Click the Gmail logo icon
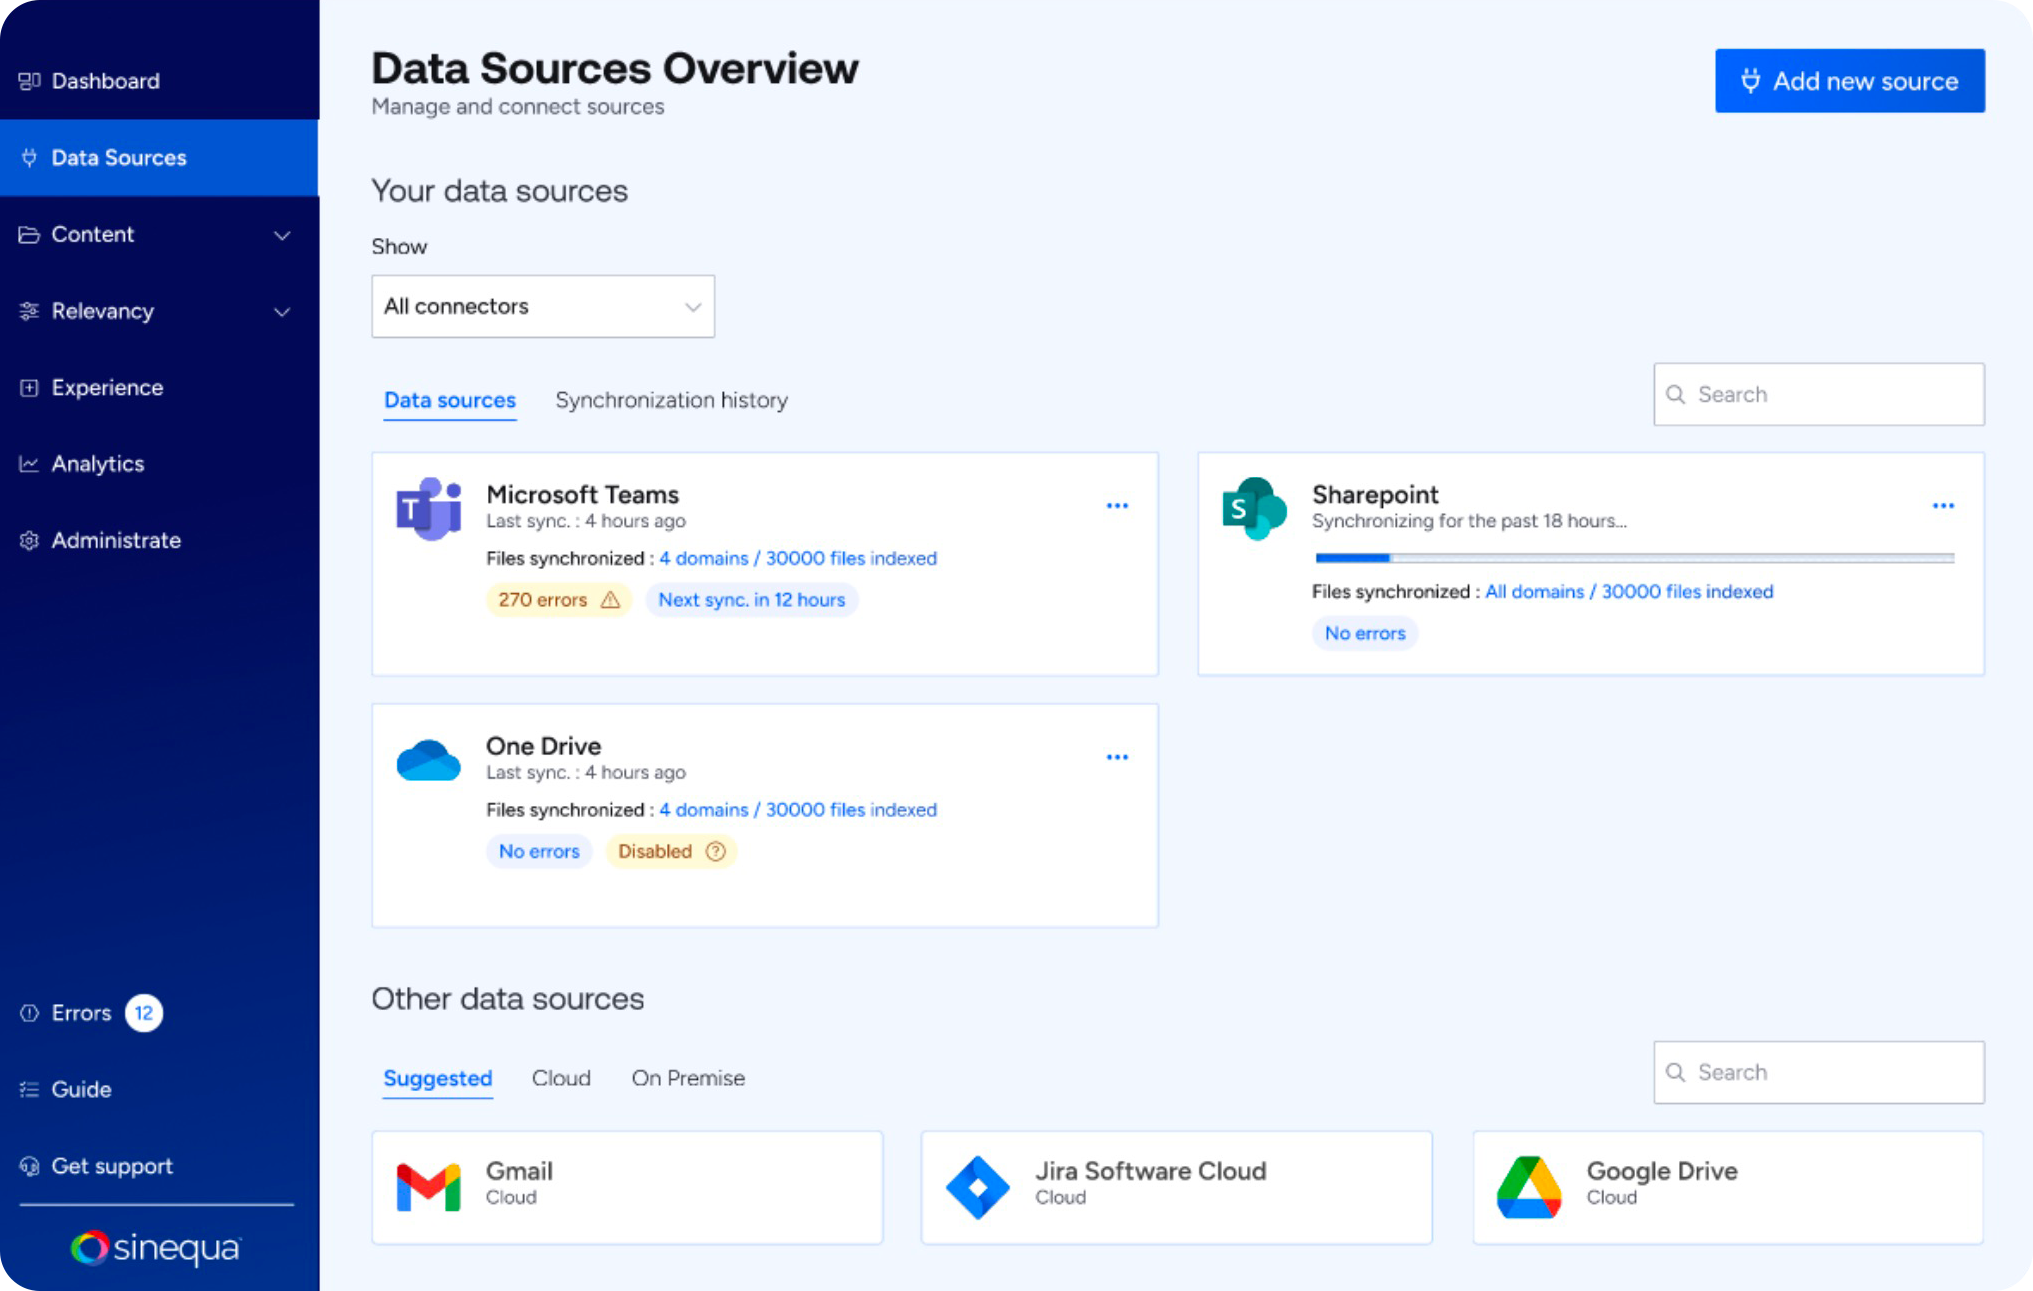This screenshot has height=1291, width=2033. coord(428,1186)
